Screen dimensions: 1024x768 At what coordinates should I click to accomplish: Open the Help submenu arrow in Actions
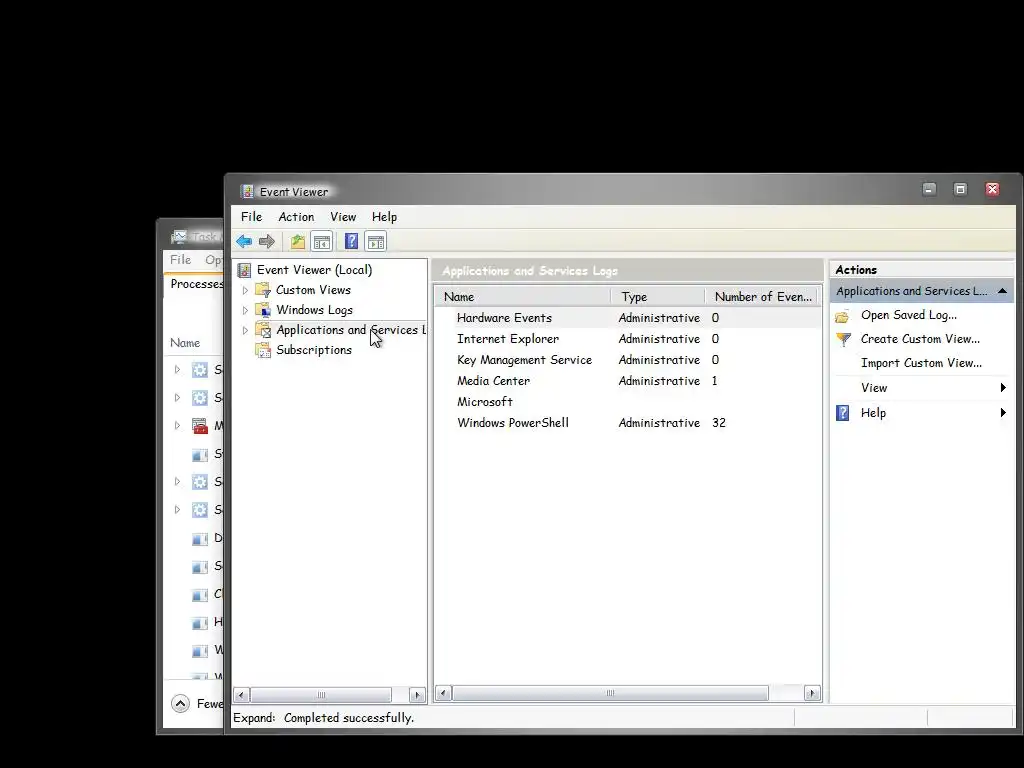tap(1003, 413)
